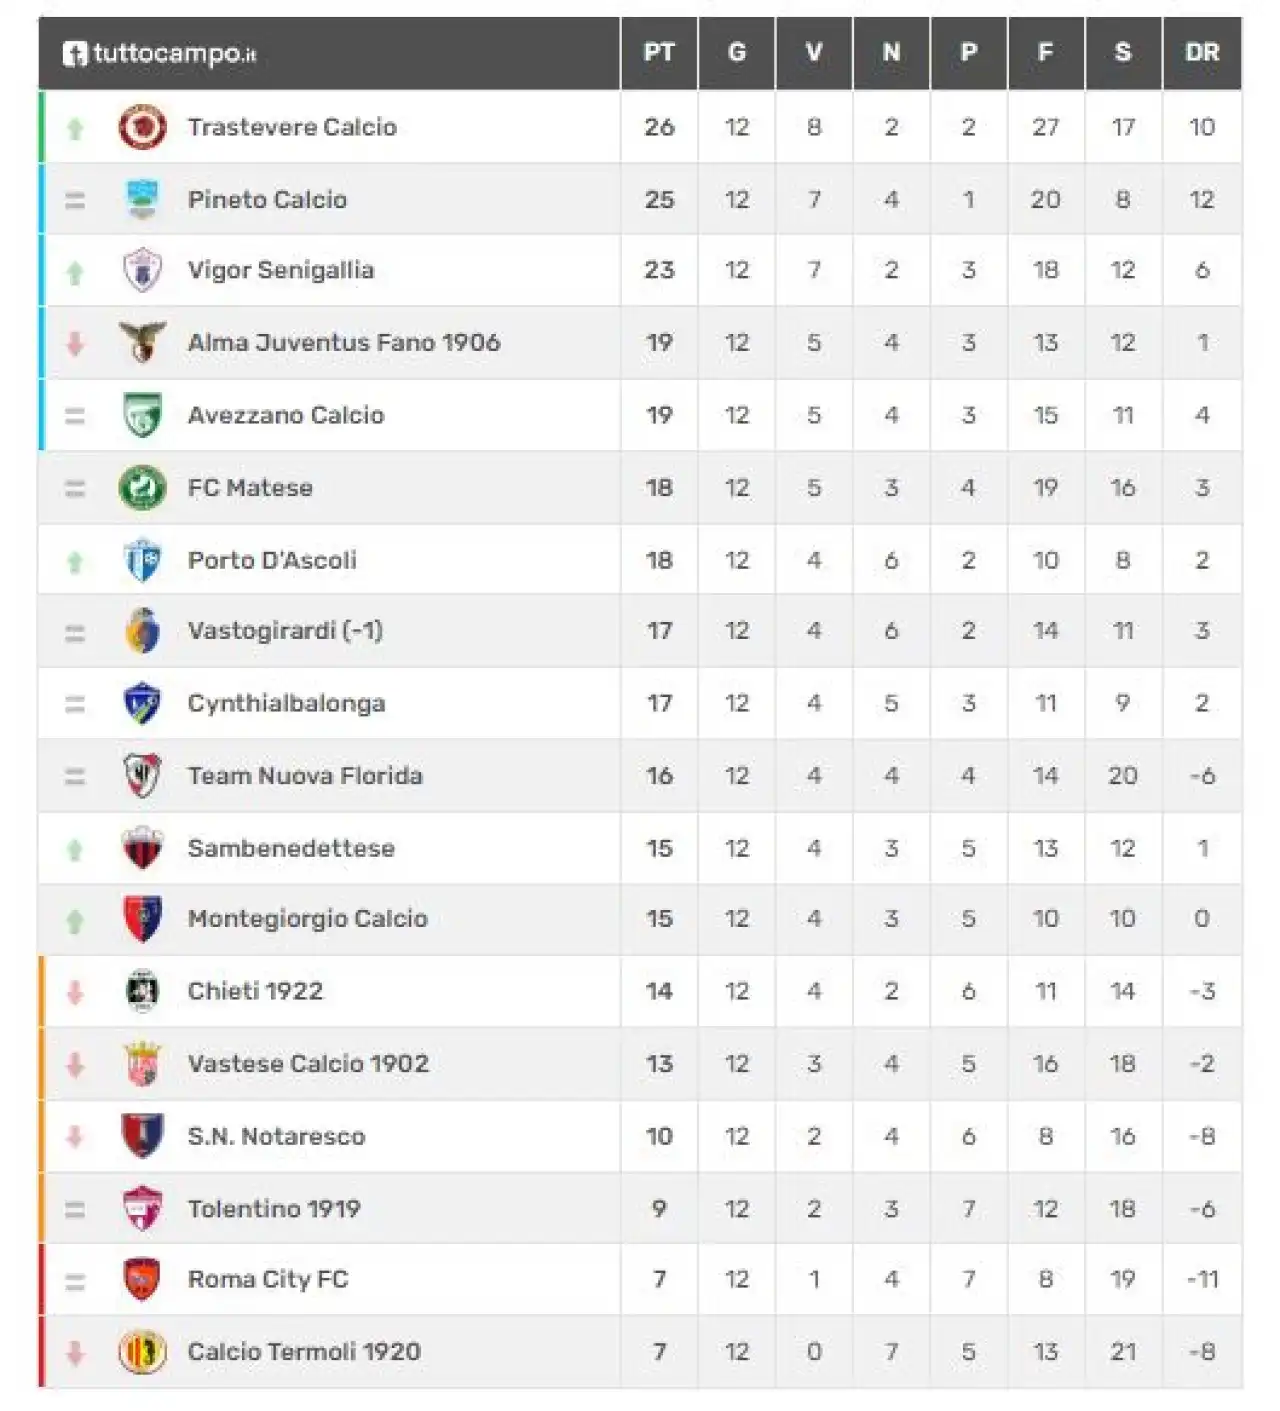Screen dimensions: 1280x1411
Task: Click the F goals-scored column header
Action: (x=1046, y=52)
